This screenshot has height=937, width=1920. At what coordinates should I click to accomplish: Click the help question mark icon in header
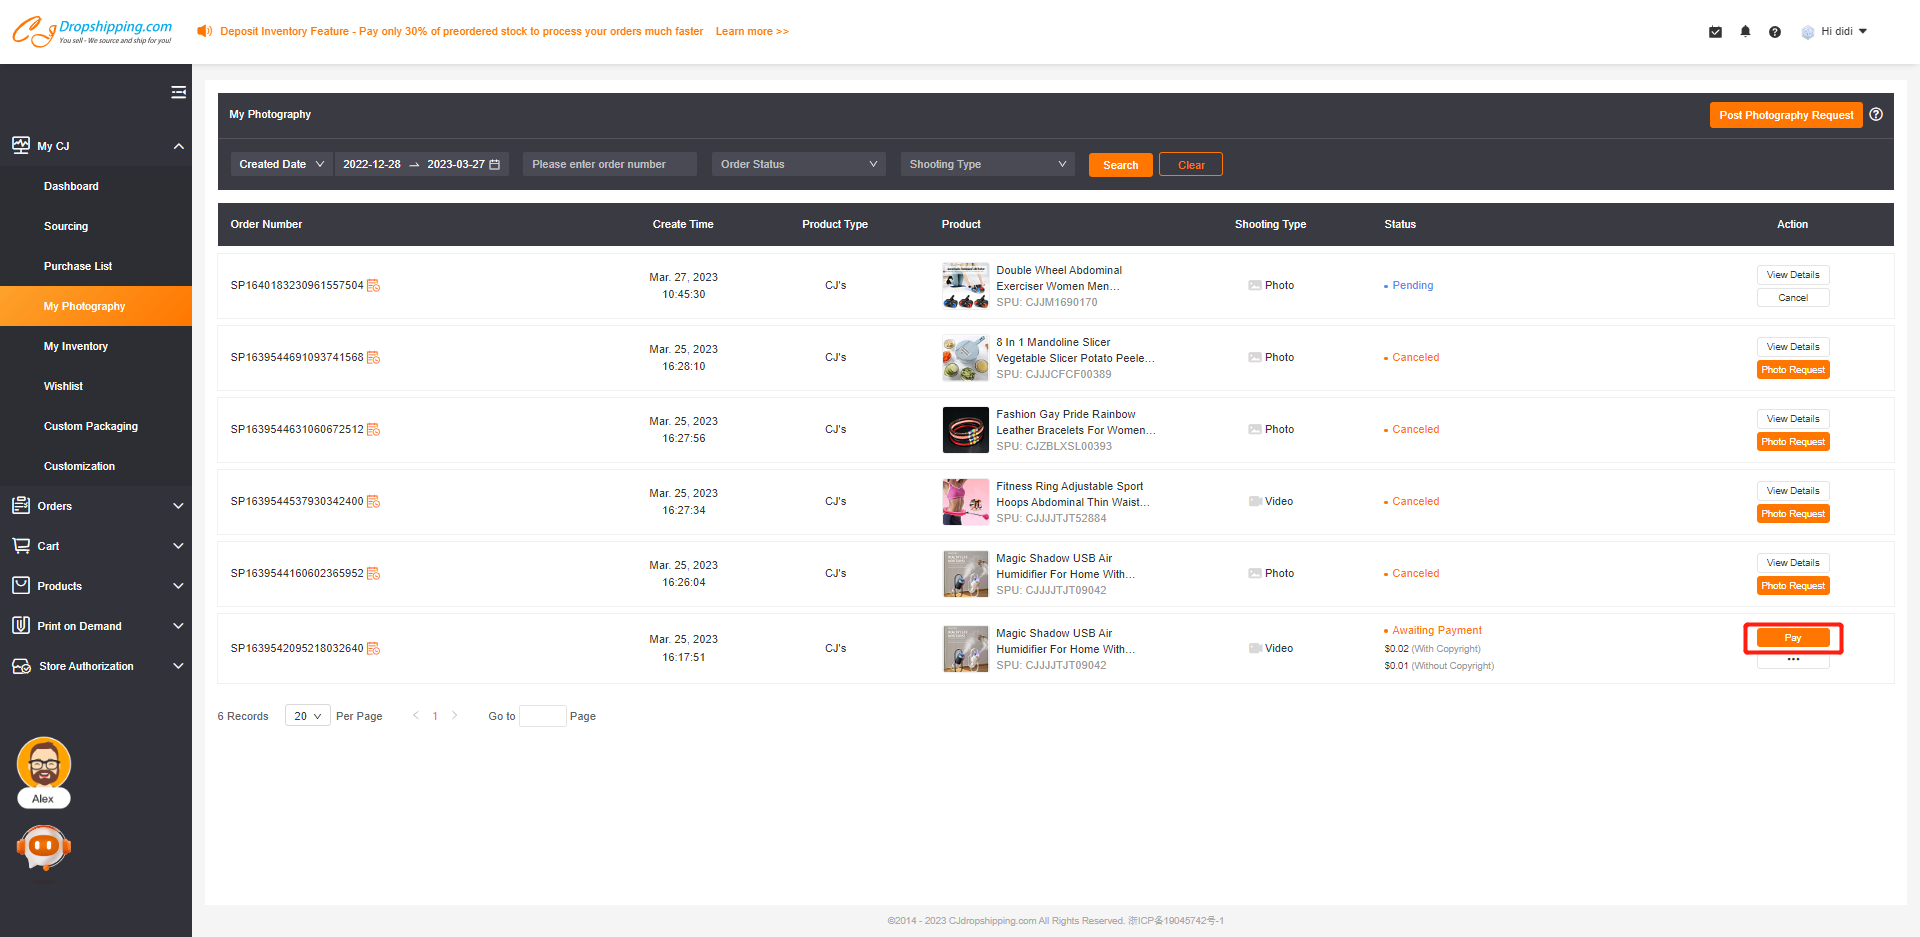pos(1774,32)
